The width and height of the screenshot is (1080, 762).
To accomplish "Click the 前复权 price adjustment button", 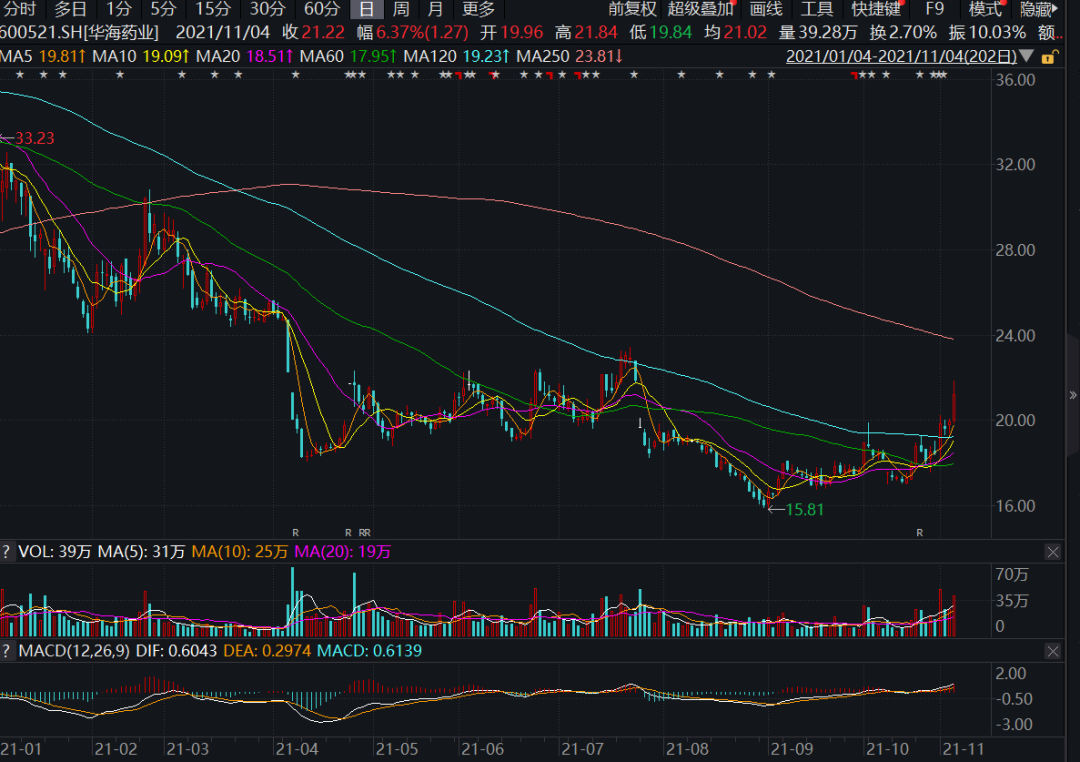I will click(x=632, y=10).
